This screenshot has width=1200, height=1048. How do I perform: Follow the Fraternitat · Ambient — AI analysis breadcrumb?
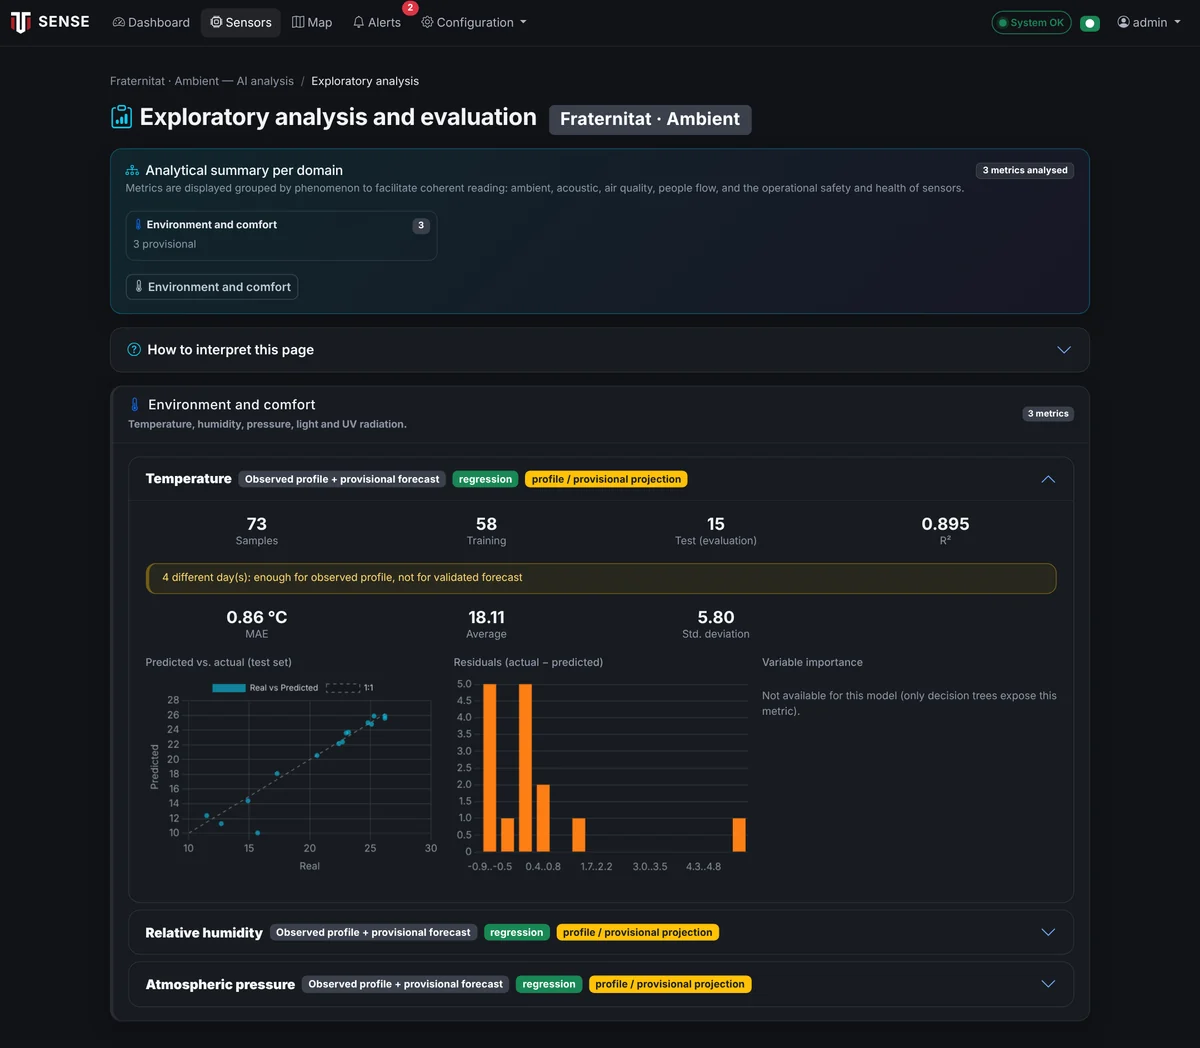click(202, 81)
